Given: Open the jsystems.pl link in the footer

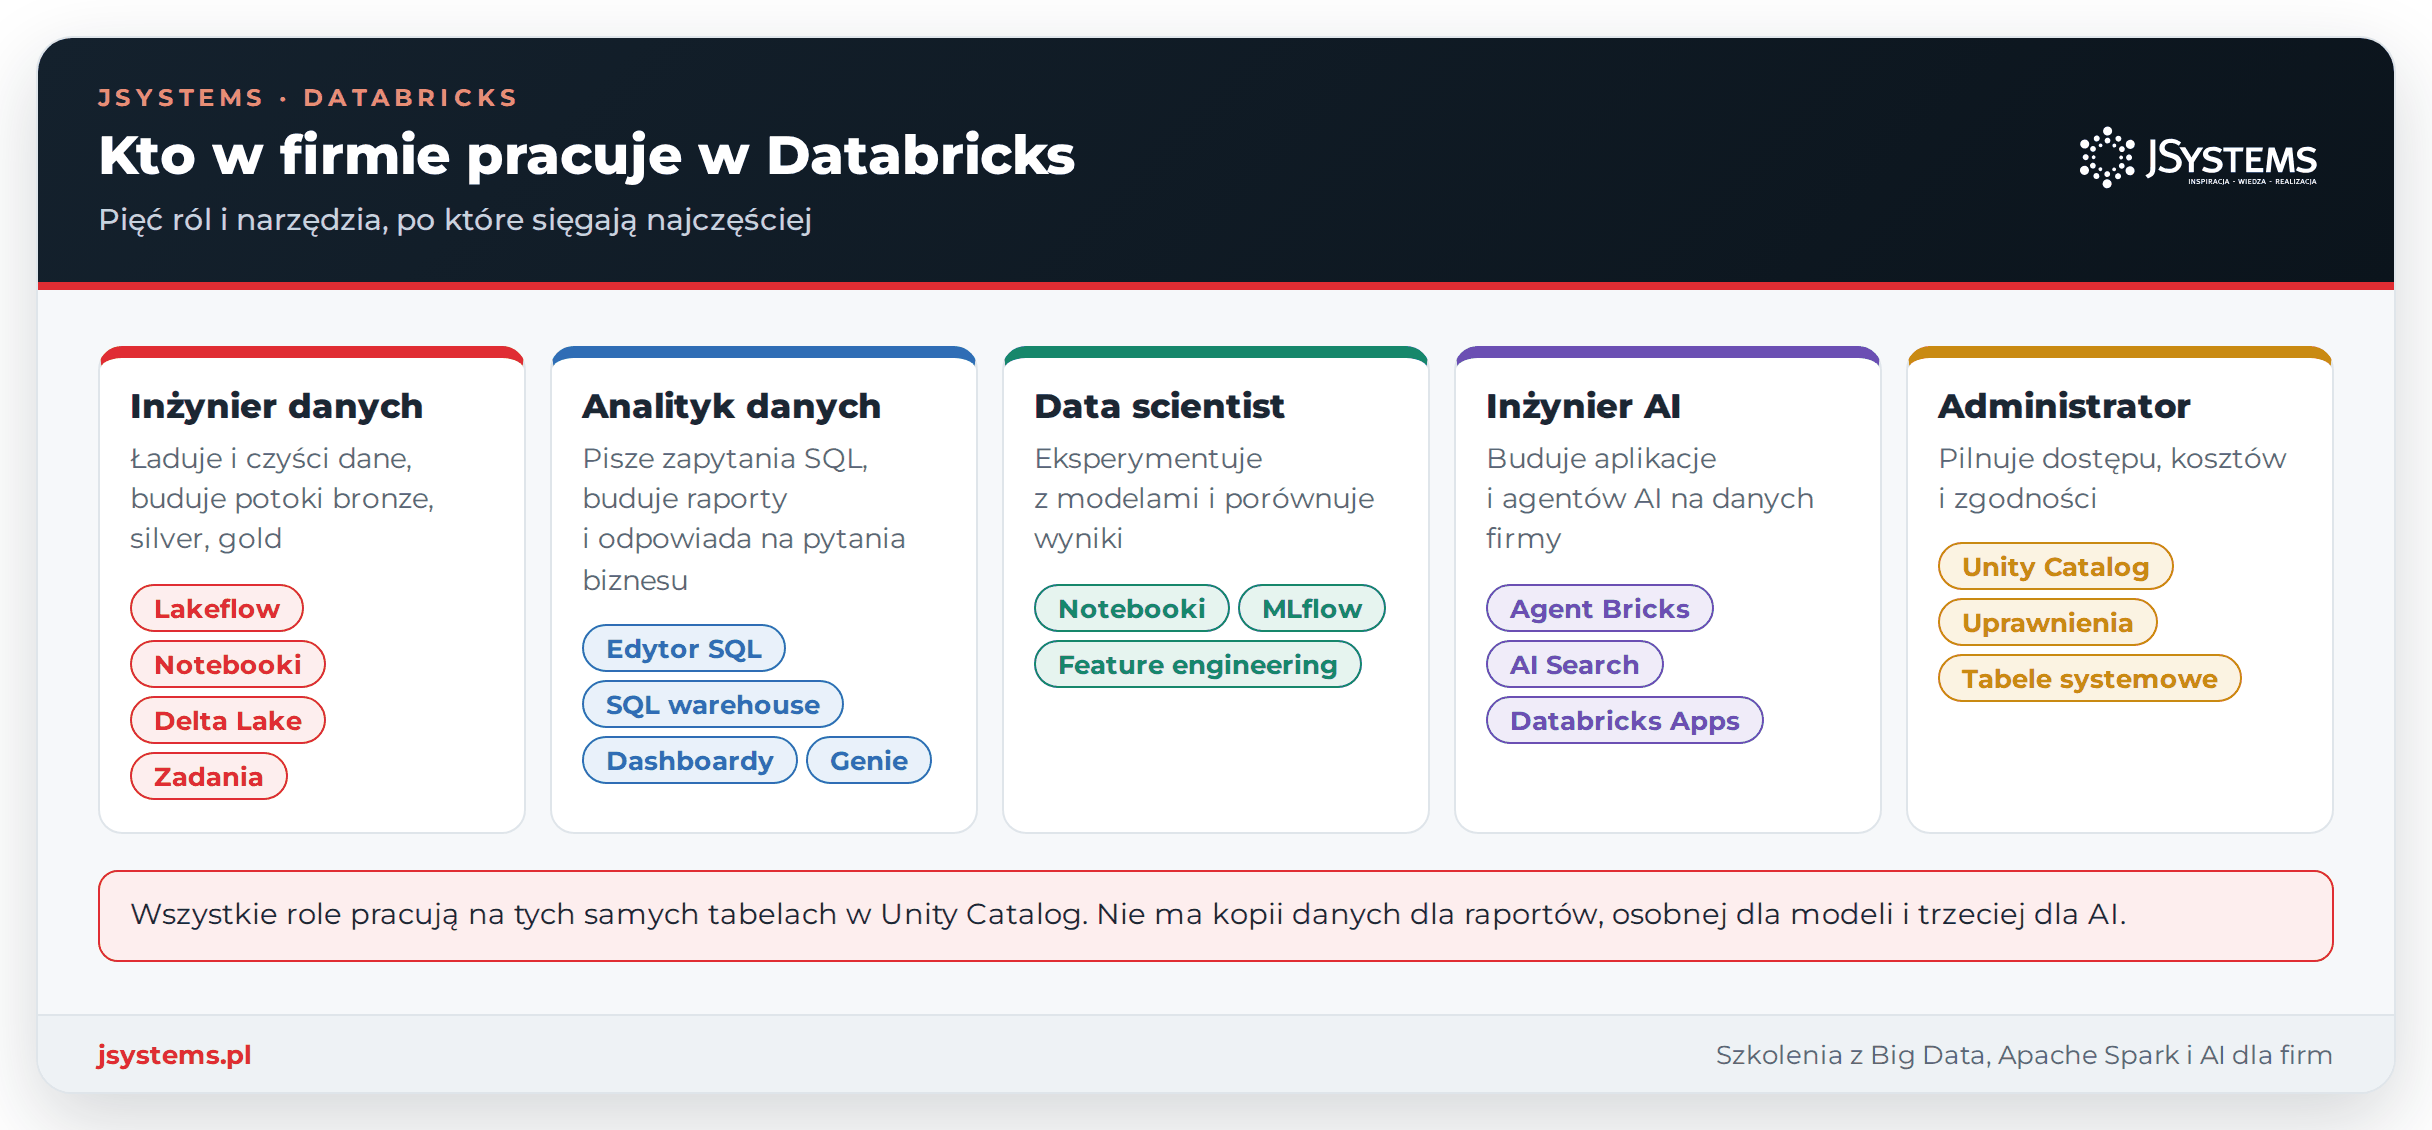Looking at the screenshot, I should coord(174,1055).
